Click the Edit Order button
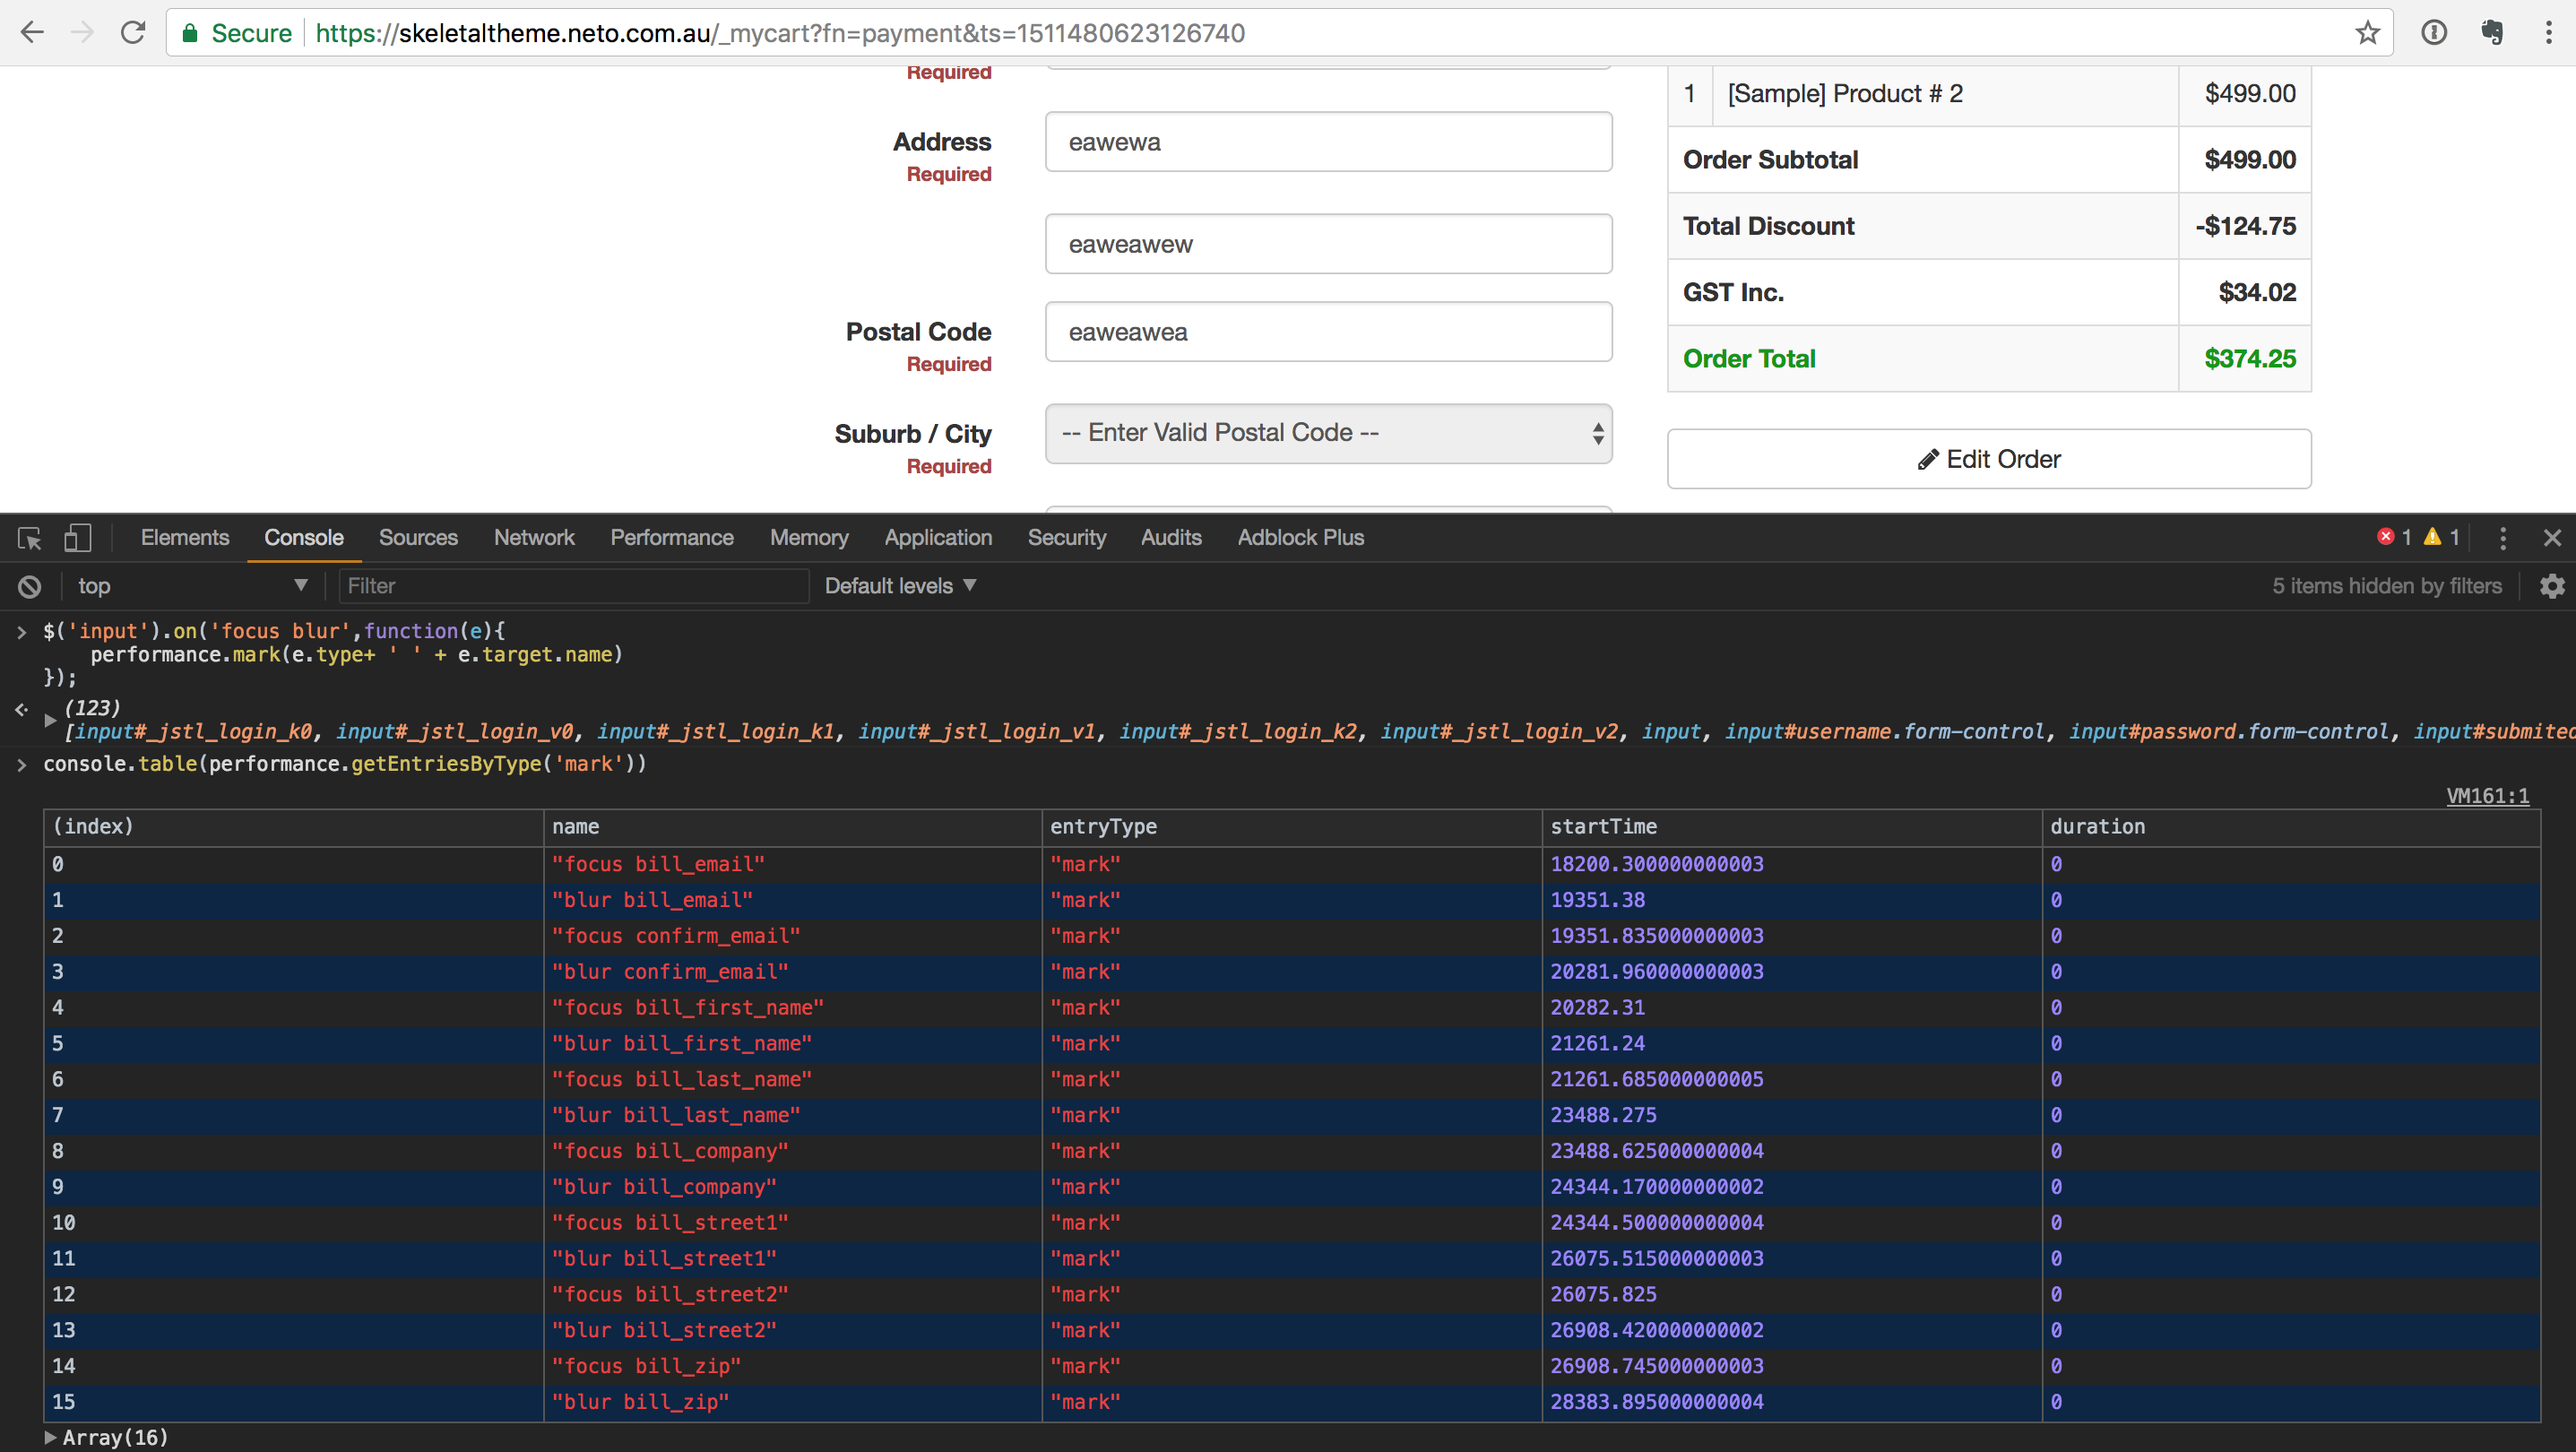 point(1988,459)
